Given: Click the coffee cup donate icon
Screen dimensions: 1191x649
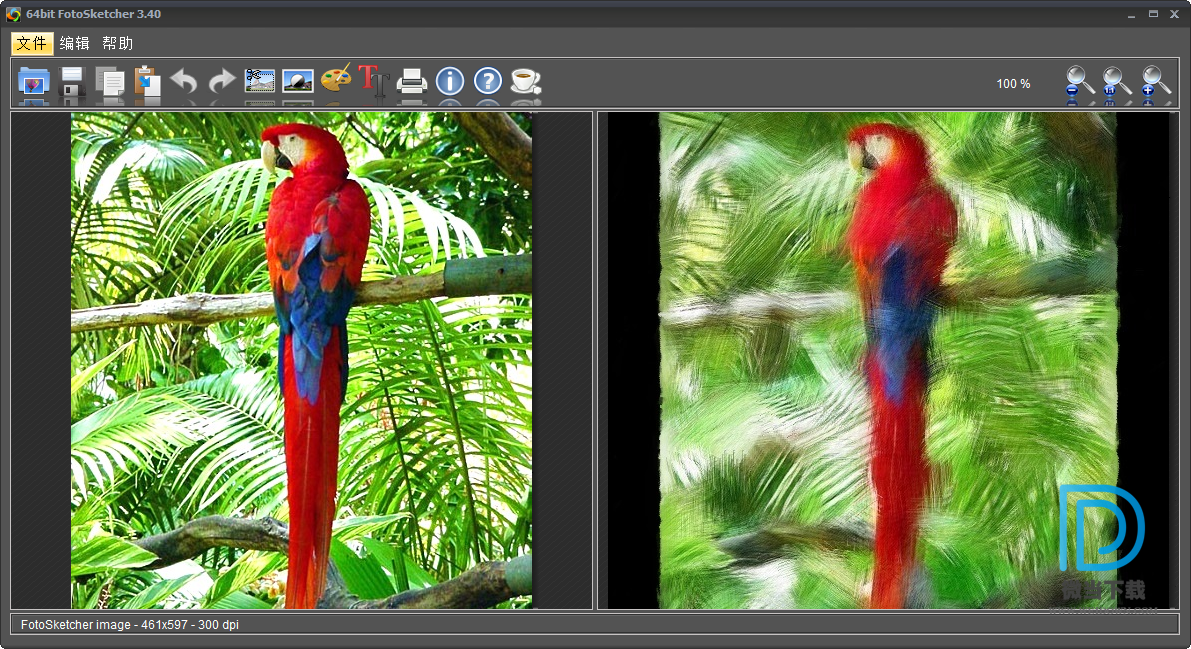Looking at the screenshot, I should pyautogui.click(x=525, y=81).
